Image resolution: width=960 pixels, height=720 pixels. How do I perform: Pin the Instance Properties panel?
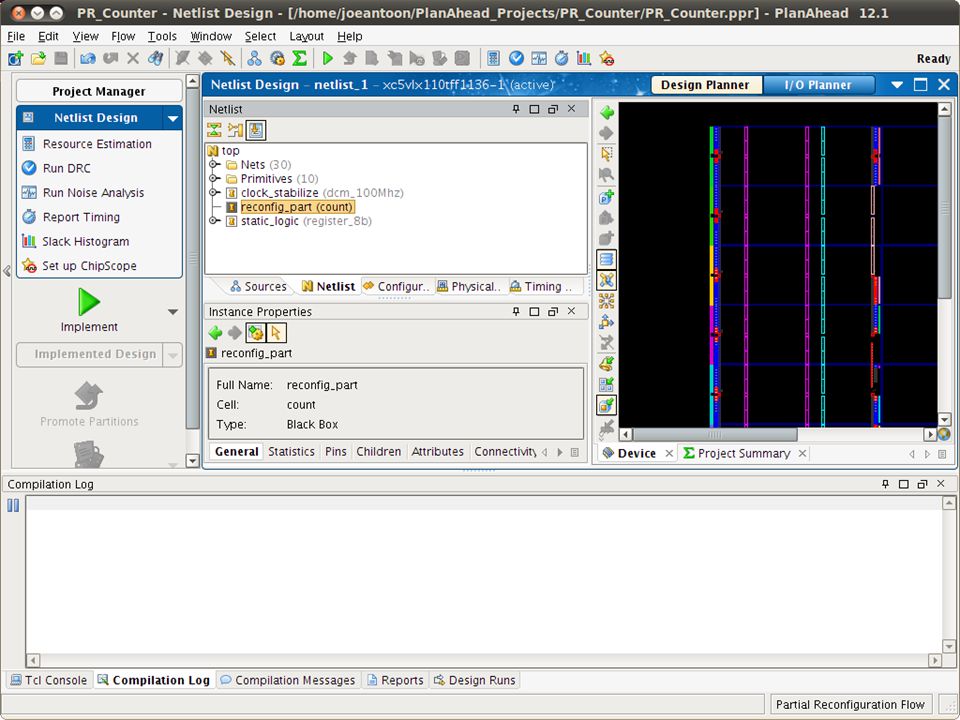(516, 312)
